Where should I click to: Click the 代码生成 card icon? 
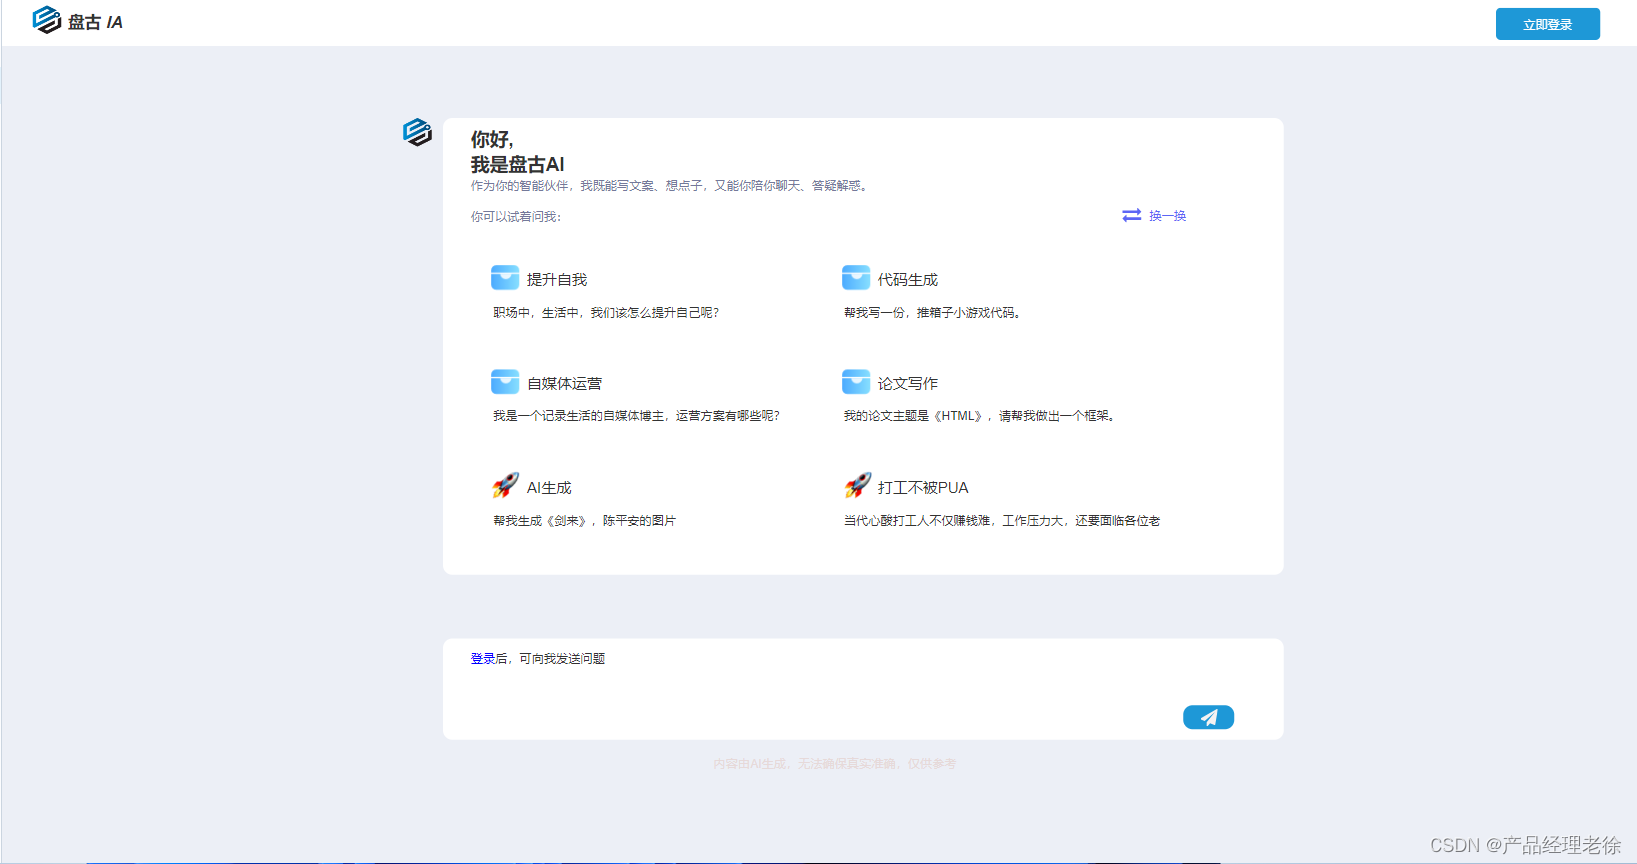click(x=856, y=277)
